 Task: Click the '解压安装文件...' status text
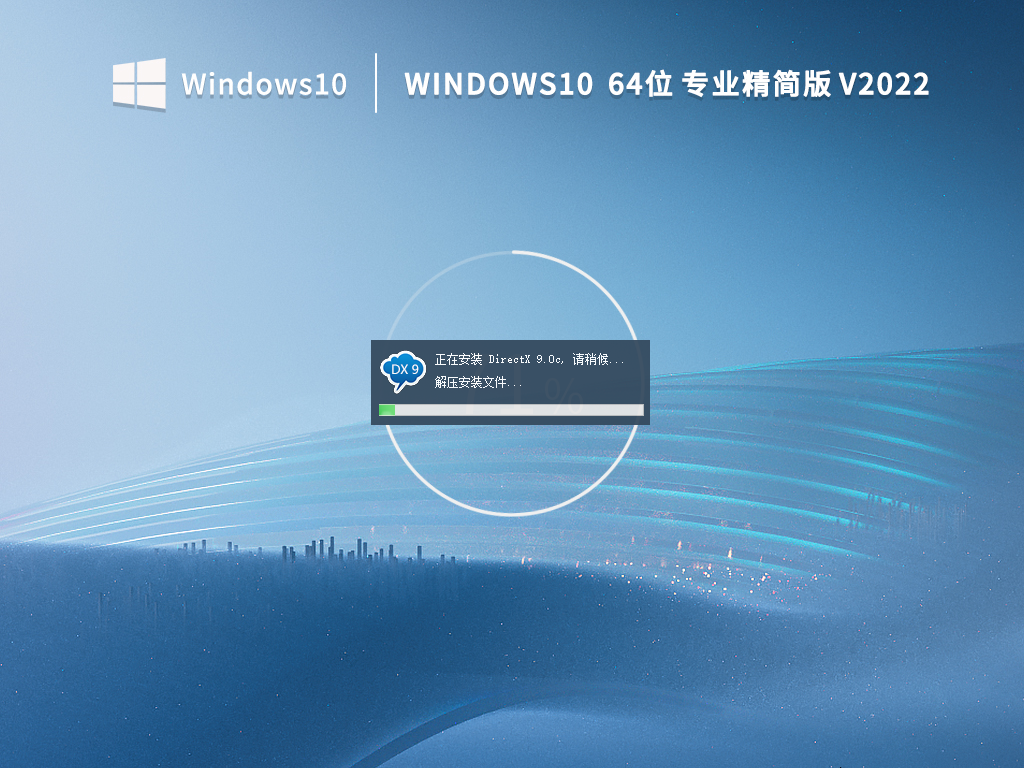tap(479, 382)
